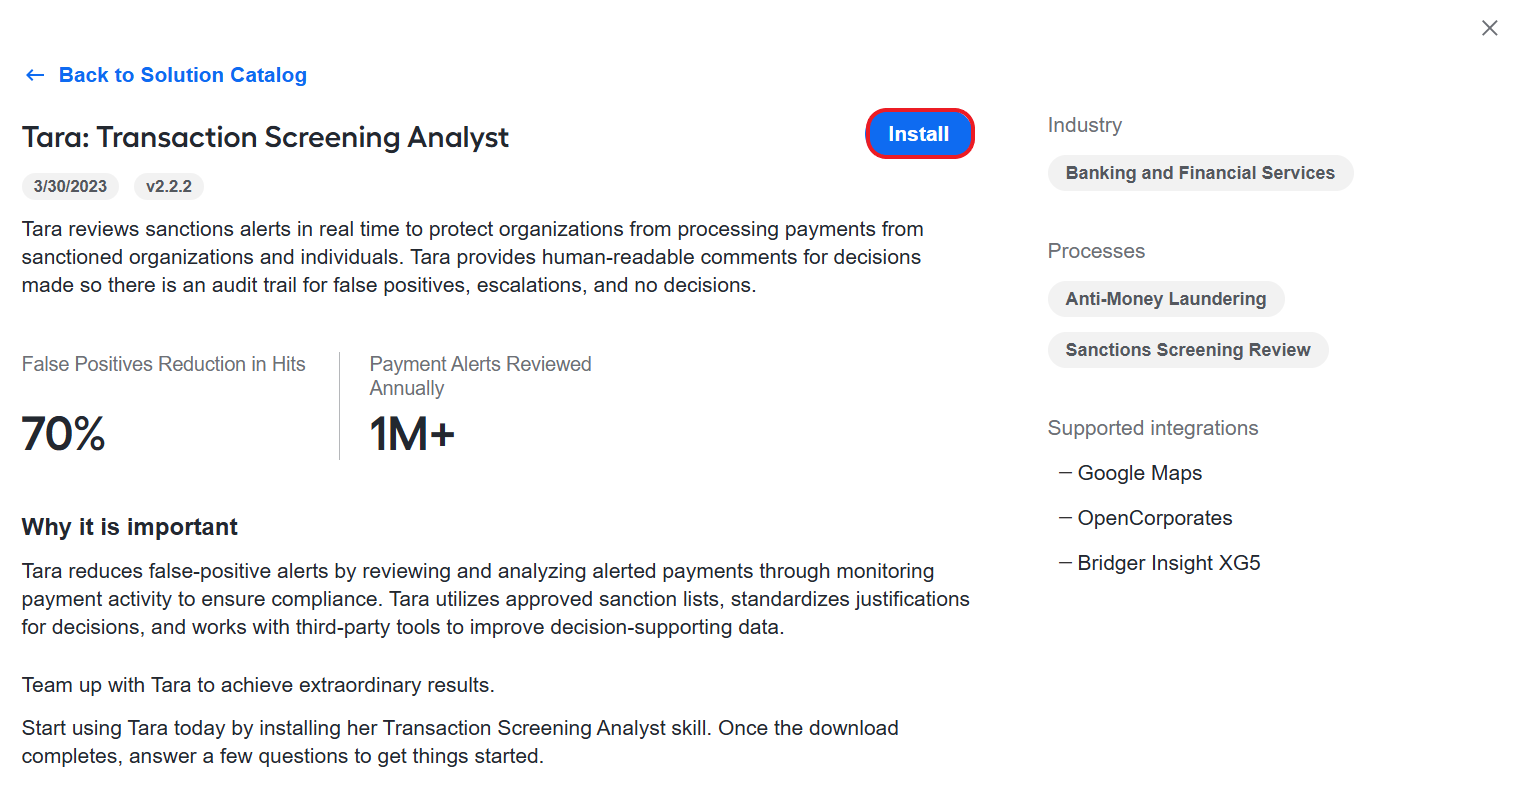Install the Tara skill
1518x791 pixels.
(919, 134)
